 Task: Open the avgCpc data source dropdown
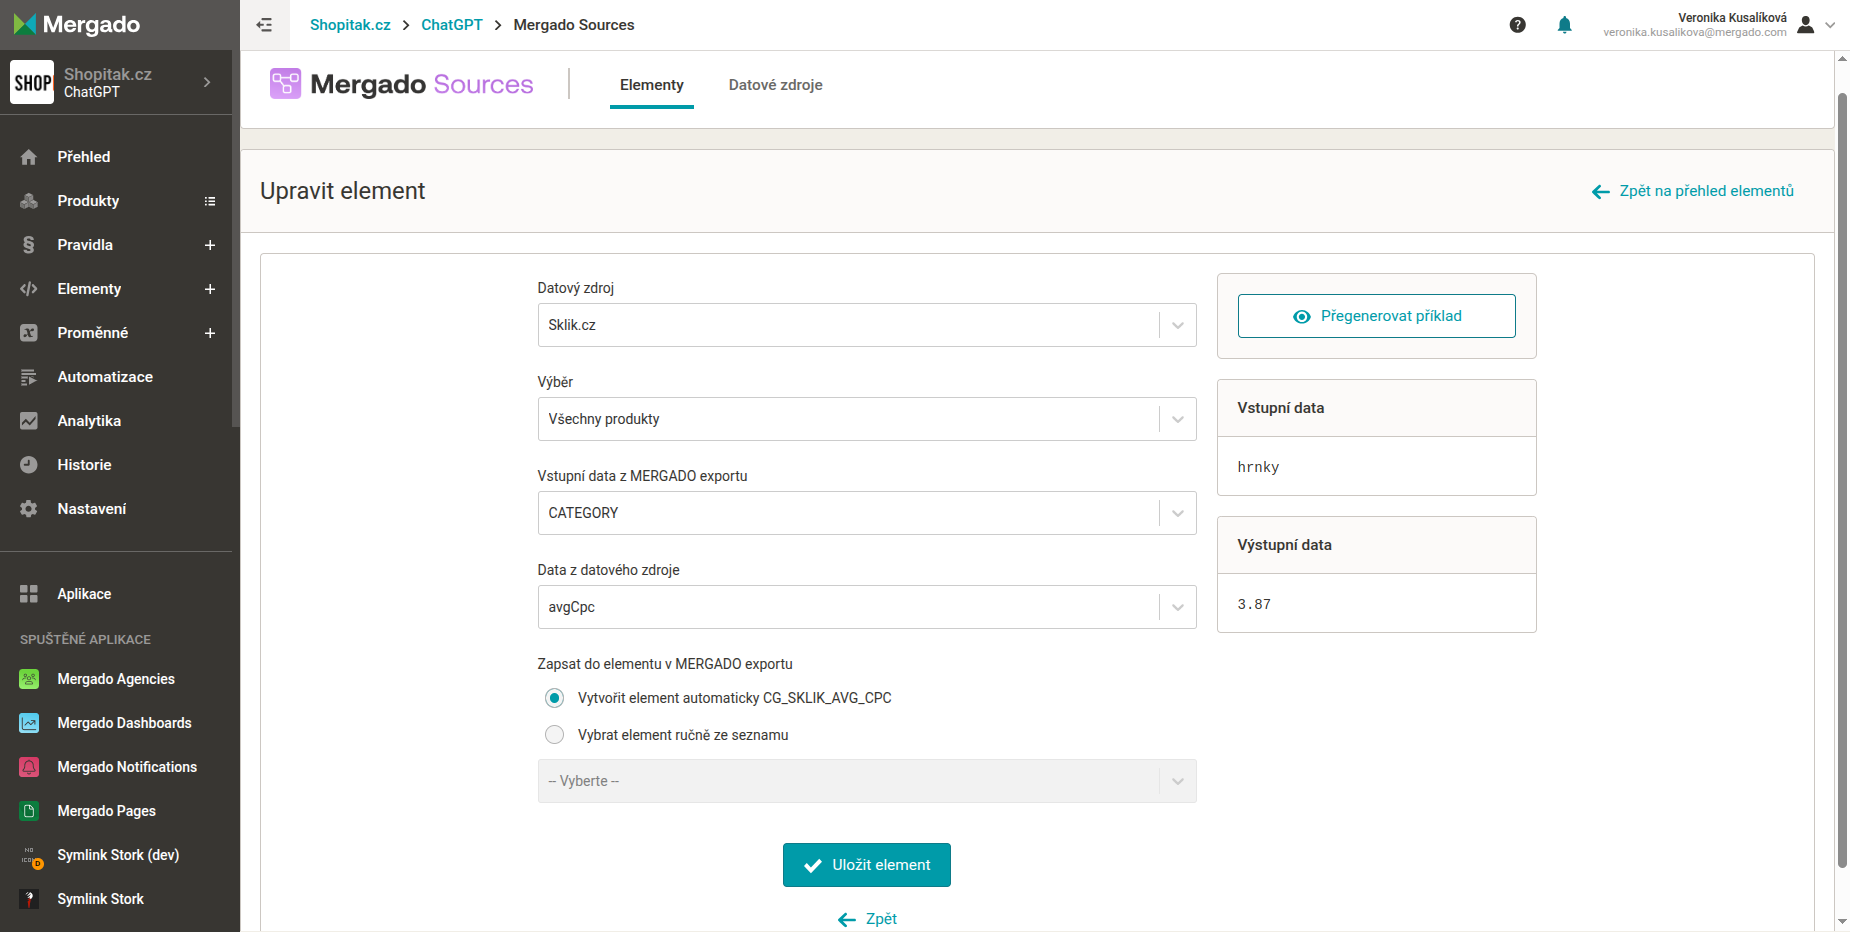click(867, 607)
